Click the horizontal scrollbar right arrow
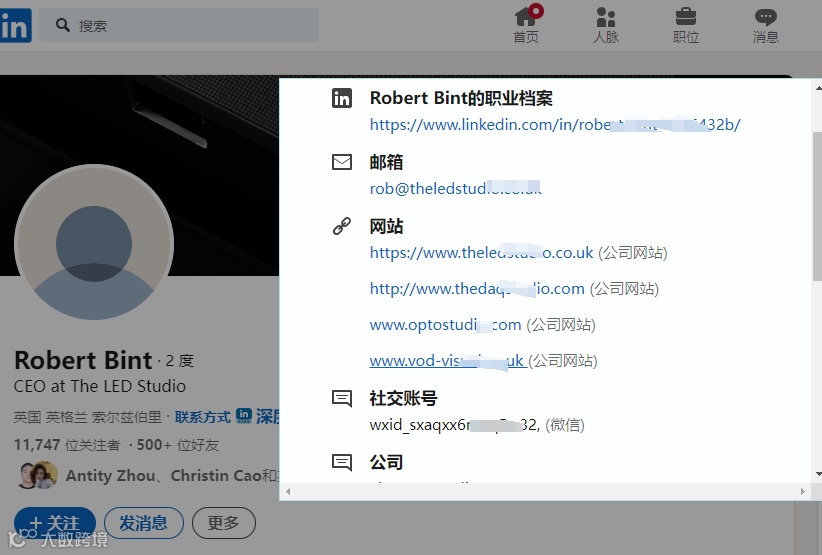Viewport: 822px width, 555px height. coord(803,492)
